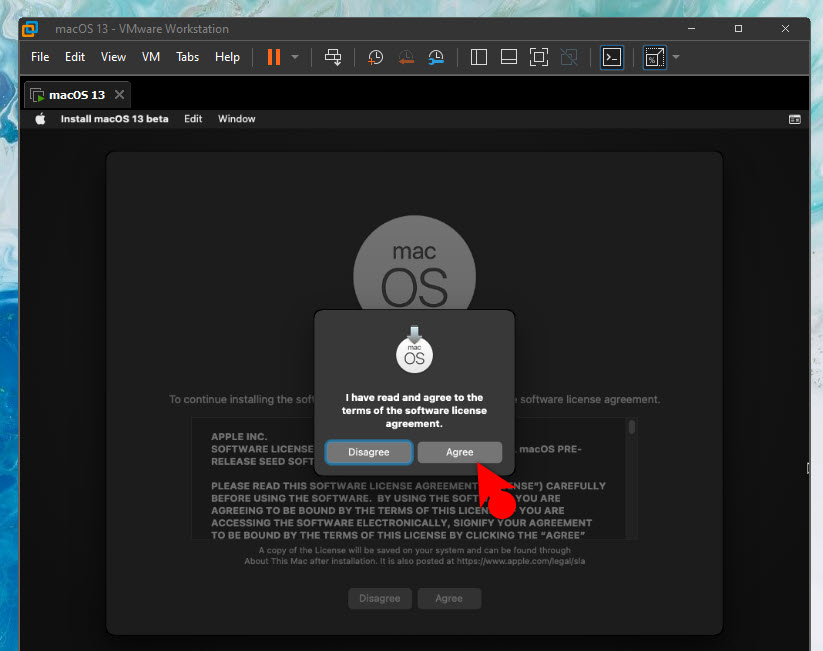
Task: Click the keyboard input menu bar icon
Action: 795,120
